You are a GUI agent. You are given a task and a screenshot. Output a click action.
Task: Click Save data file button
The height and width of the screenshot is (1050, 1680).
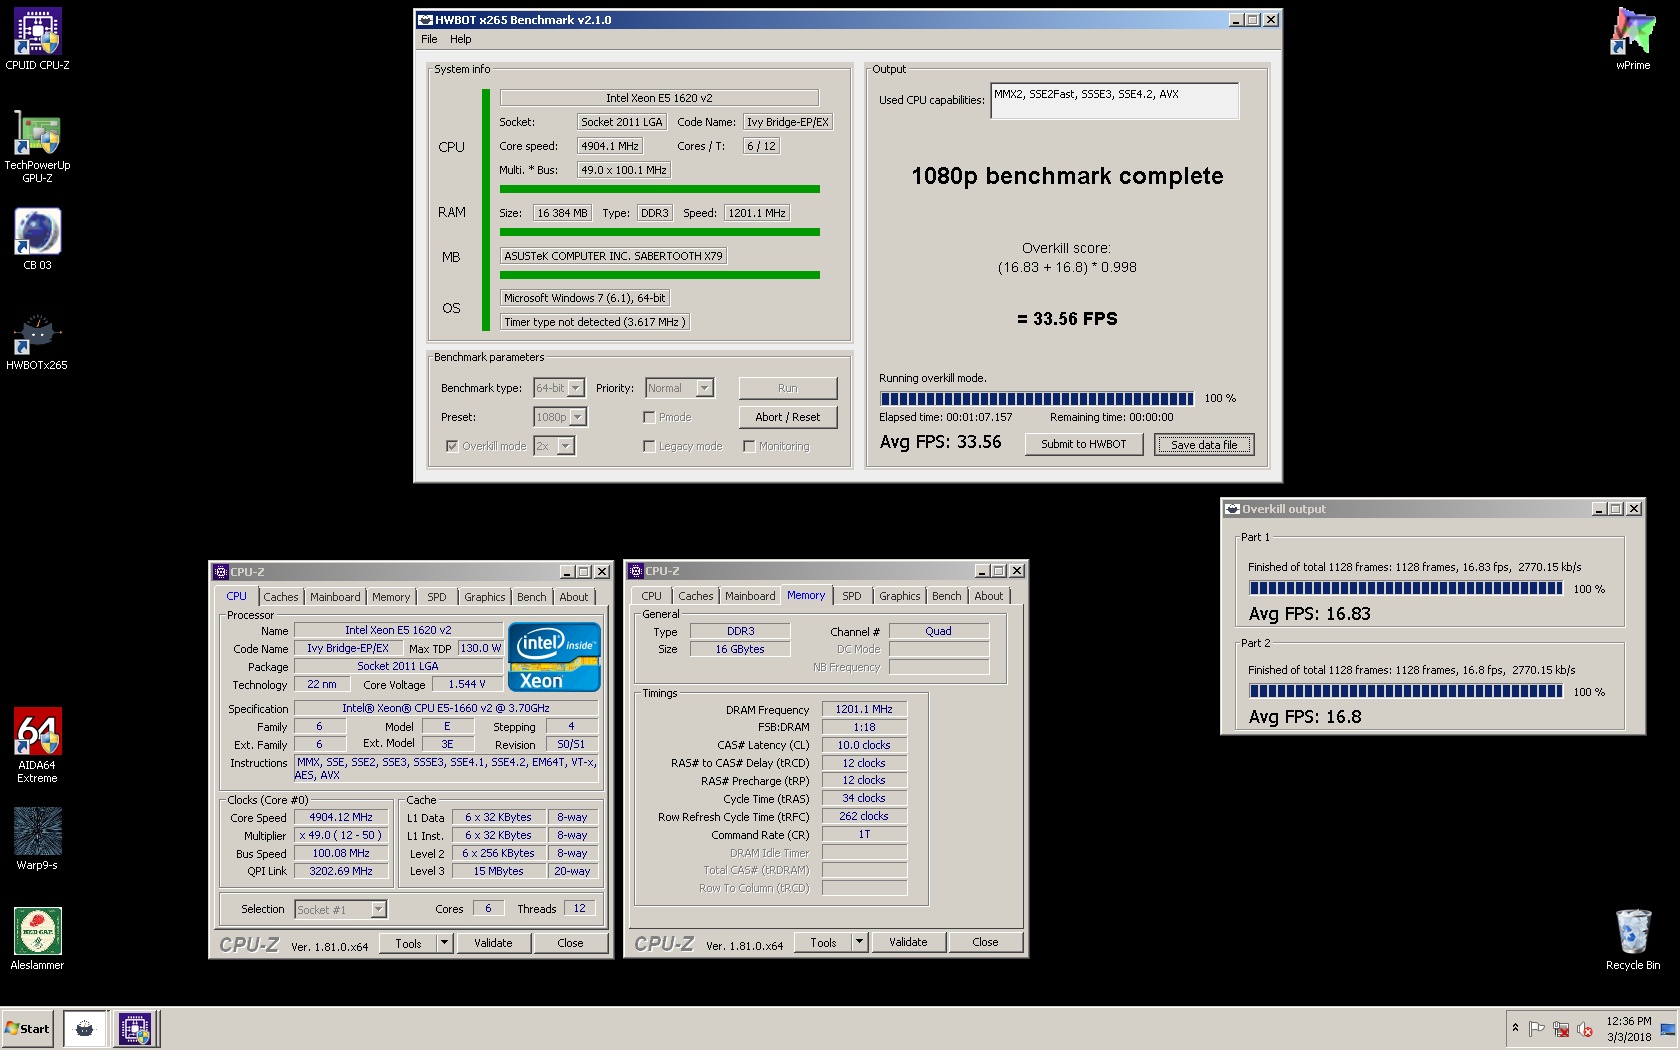[x=1204, y=445]
